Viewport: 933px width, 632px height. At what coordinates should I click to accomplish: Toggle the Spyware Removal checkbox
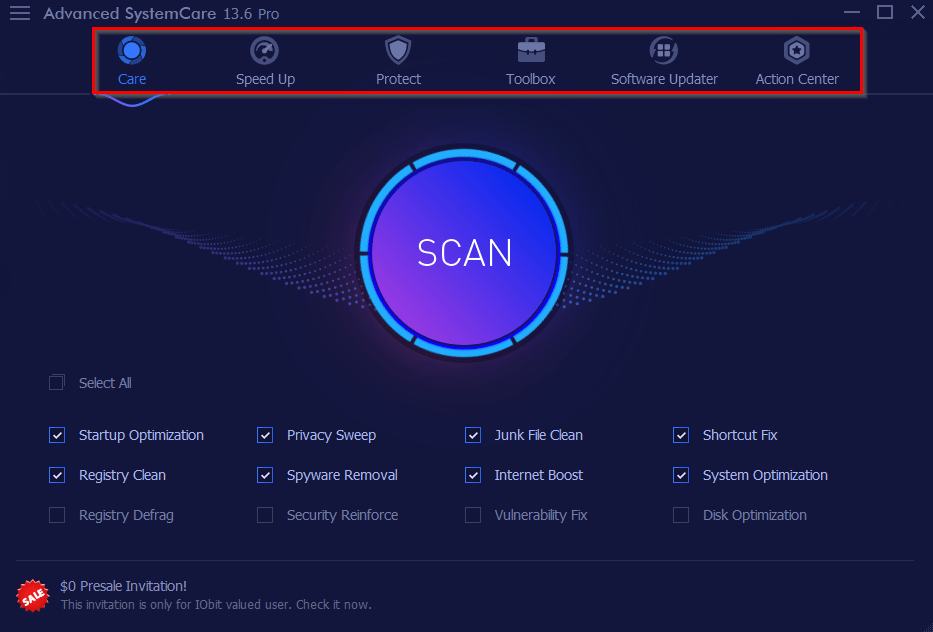pos(265,475)
